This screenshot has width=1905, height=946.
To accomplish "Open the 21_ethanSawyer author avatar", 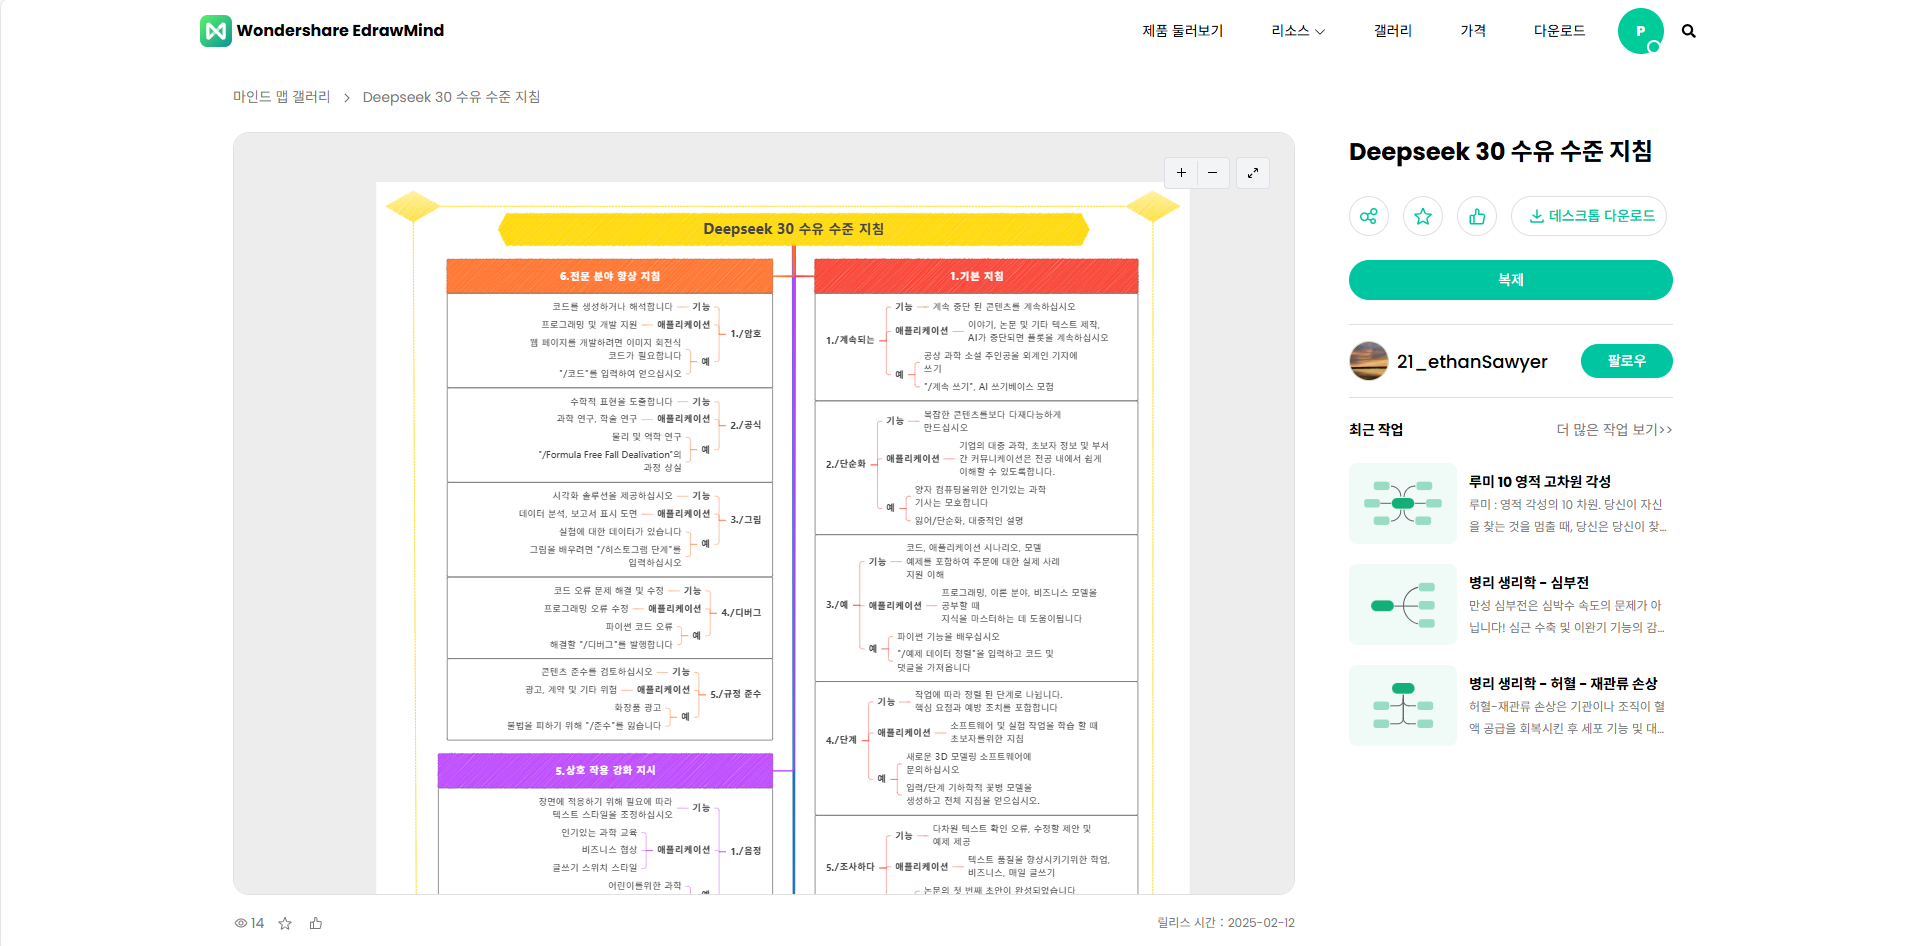I will (x=1369, y=361).
